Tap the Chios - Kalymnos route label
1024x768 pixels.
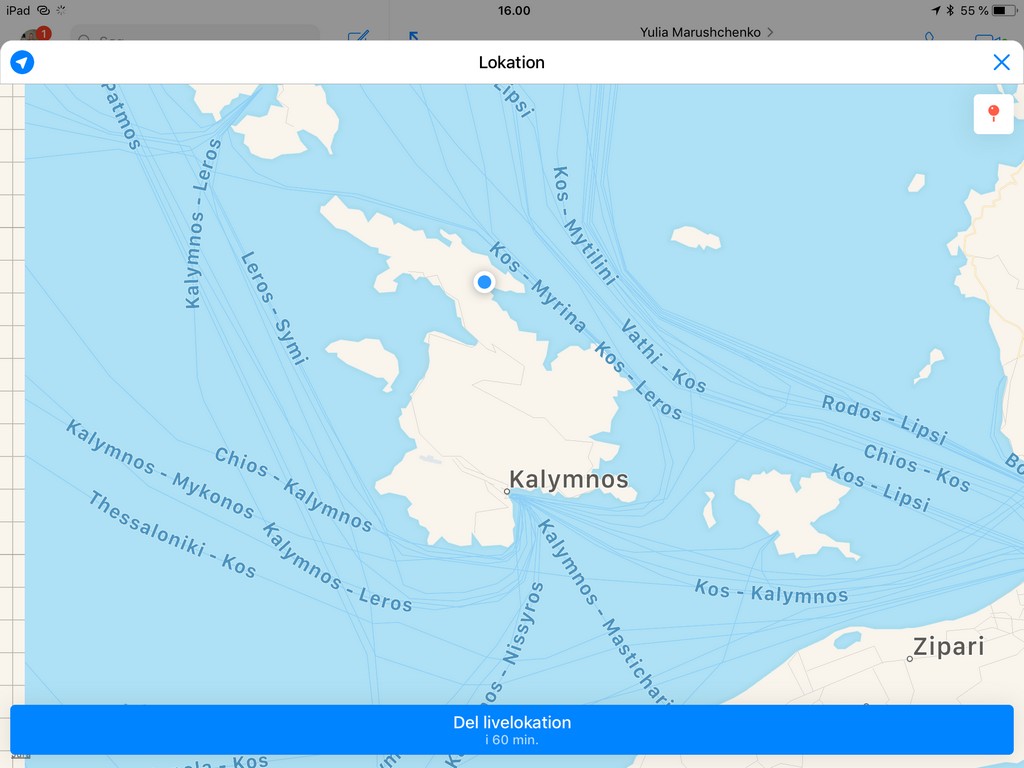[x=293, y=489]
